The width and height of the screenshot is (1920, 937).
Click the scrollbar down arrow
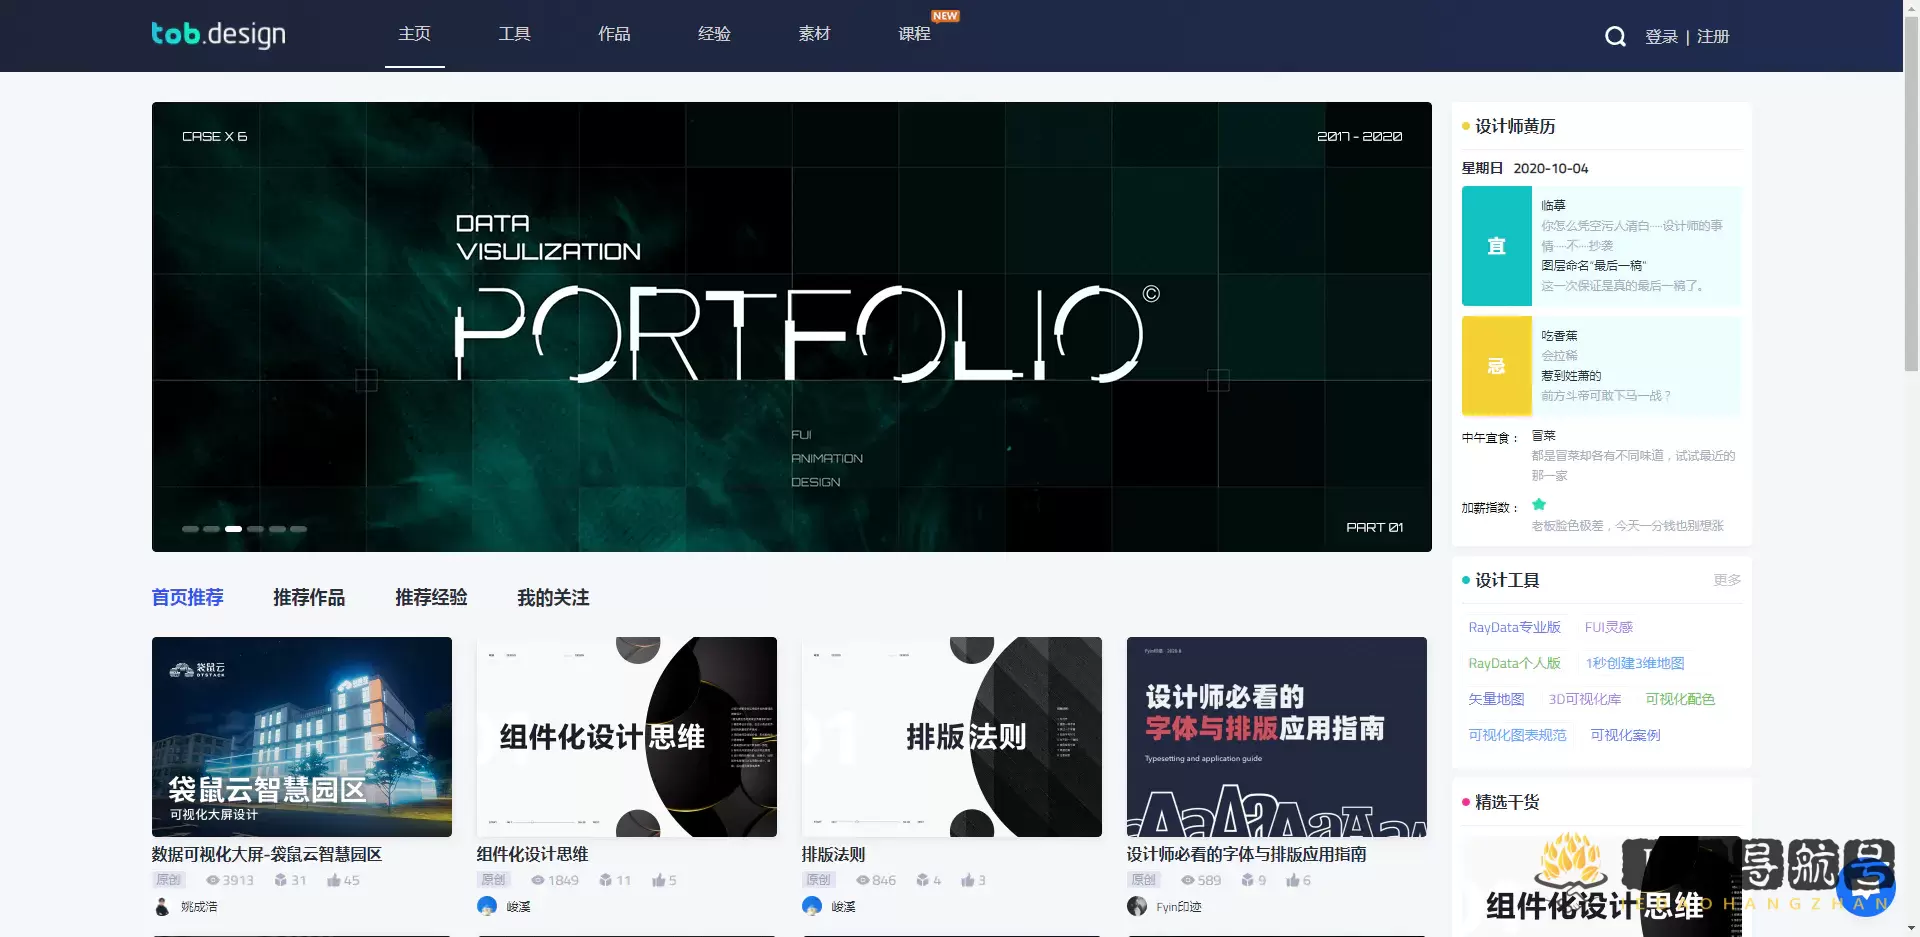1911,928
